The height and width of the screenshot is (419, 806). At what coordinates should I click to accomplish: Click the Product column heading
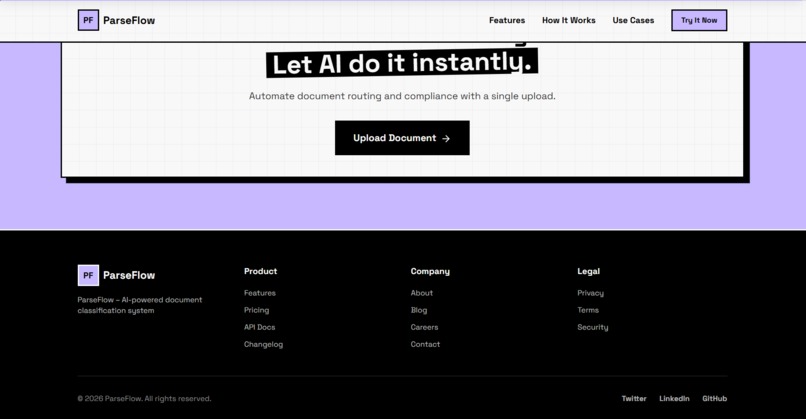(261, 271)
